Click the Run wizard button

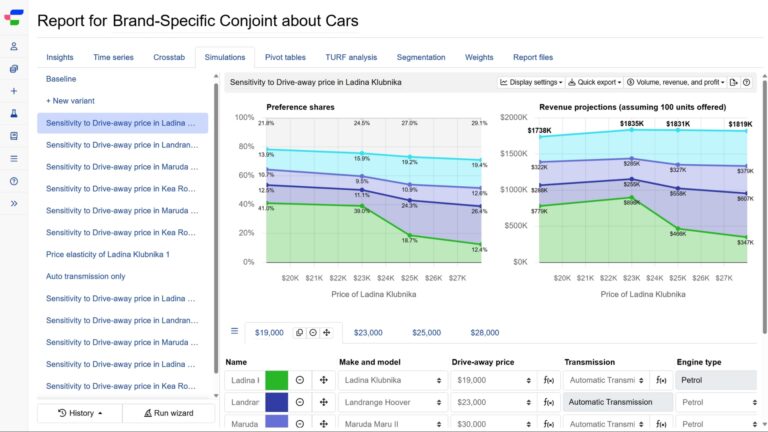tap(168, 412)
